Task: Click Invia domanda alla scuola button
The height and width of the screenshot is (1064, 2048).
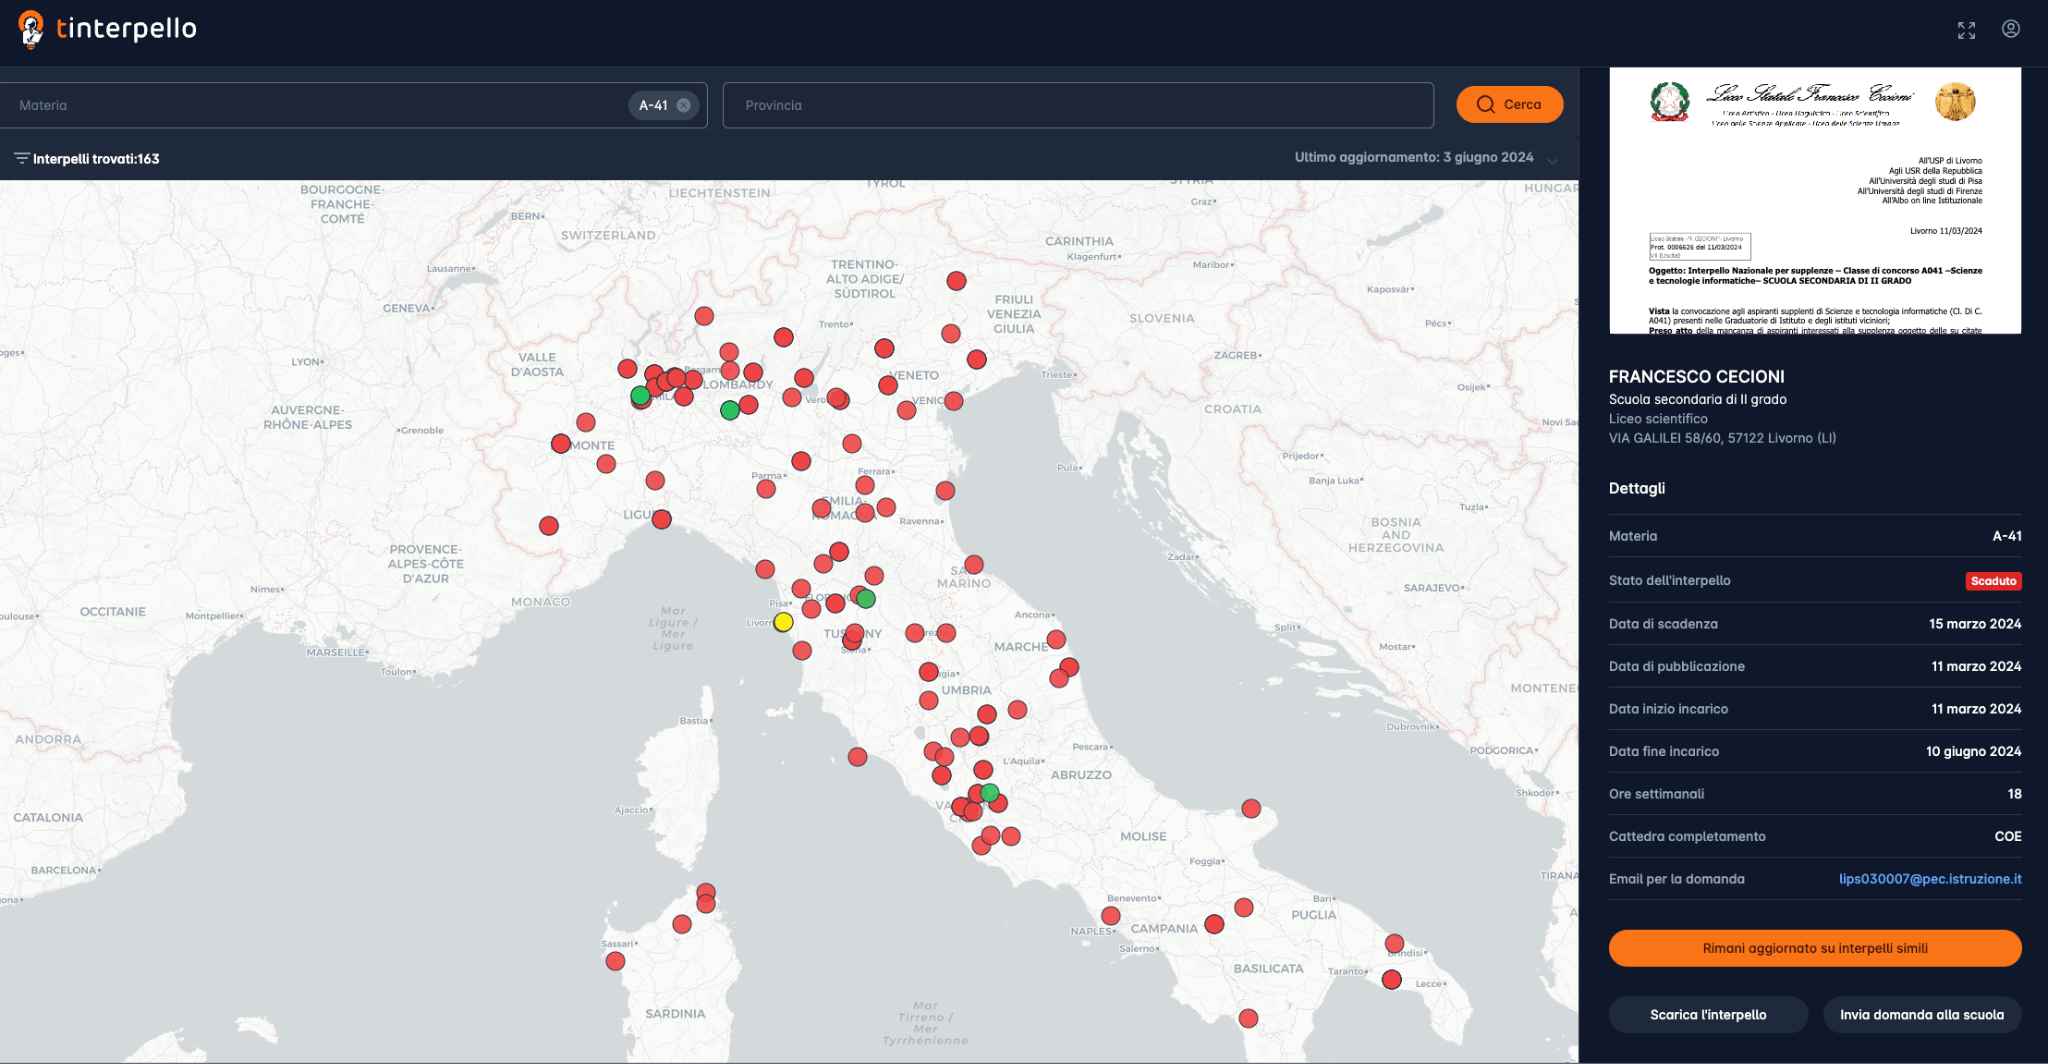Action: pos(1921,1014)
